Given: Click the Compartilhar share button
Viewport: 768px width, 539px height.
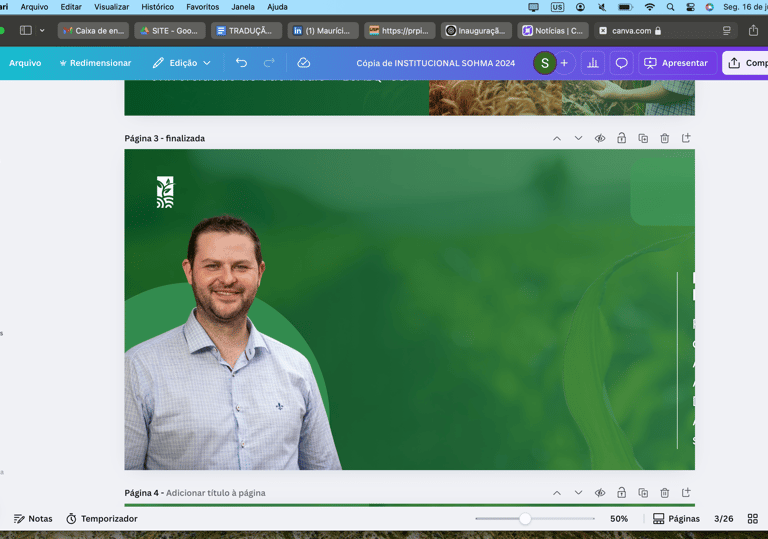Looking at the screenshot, I should [745, 63].
